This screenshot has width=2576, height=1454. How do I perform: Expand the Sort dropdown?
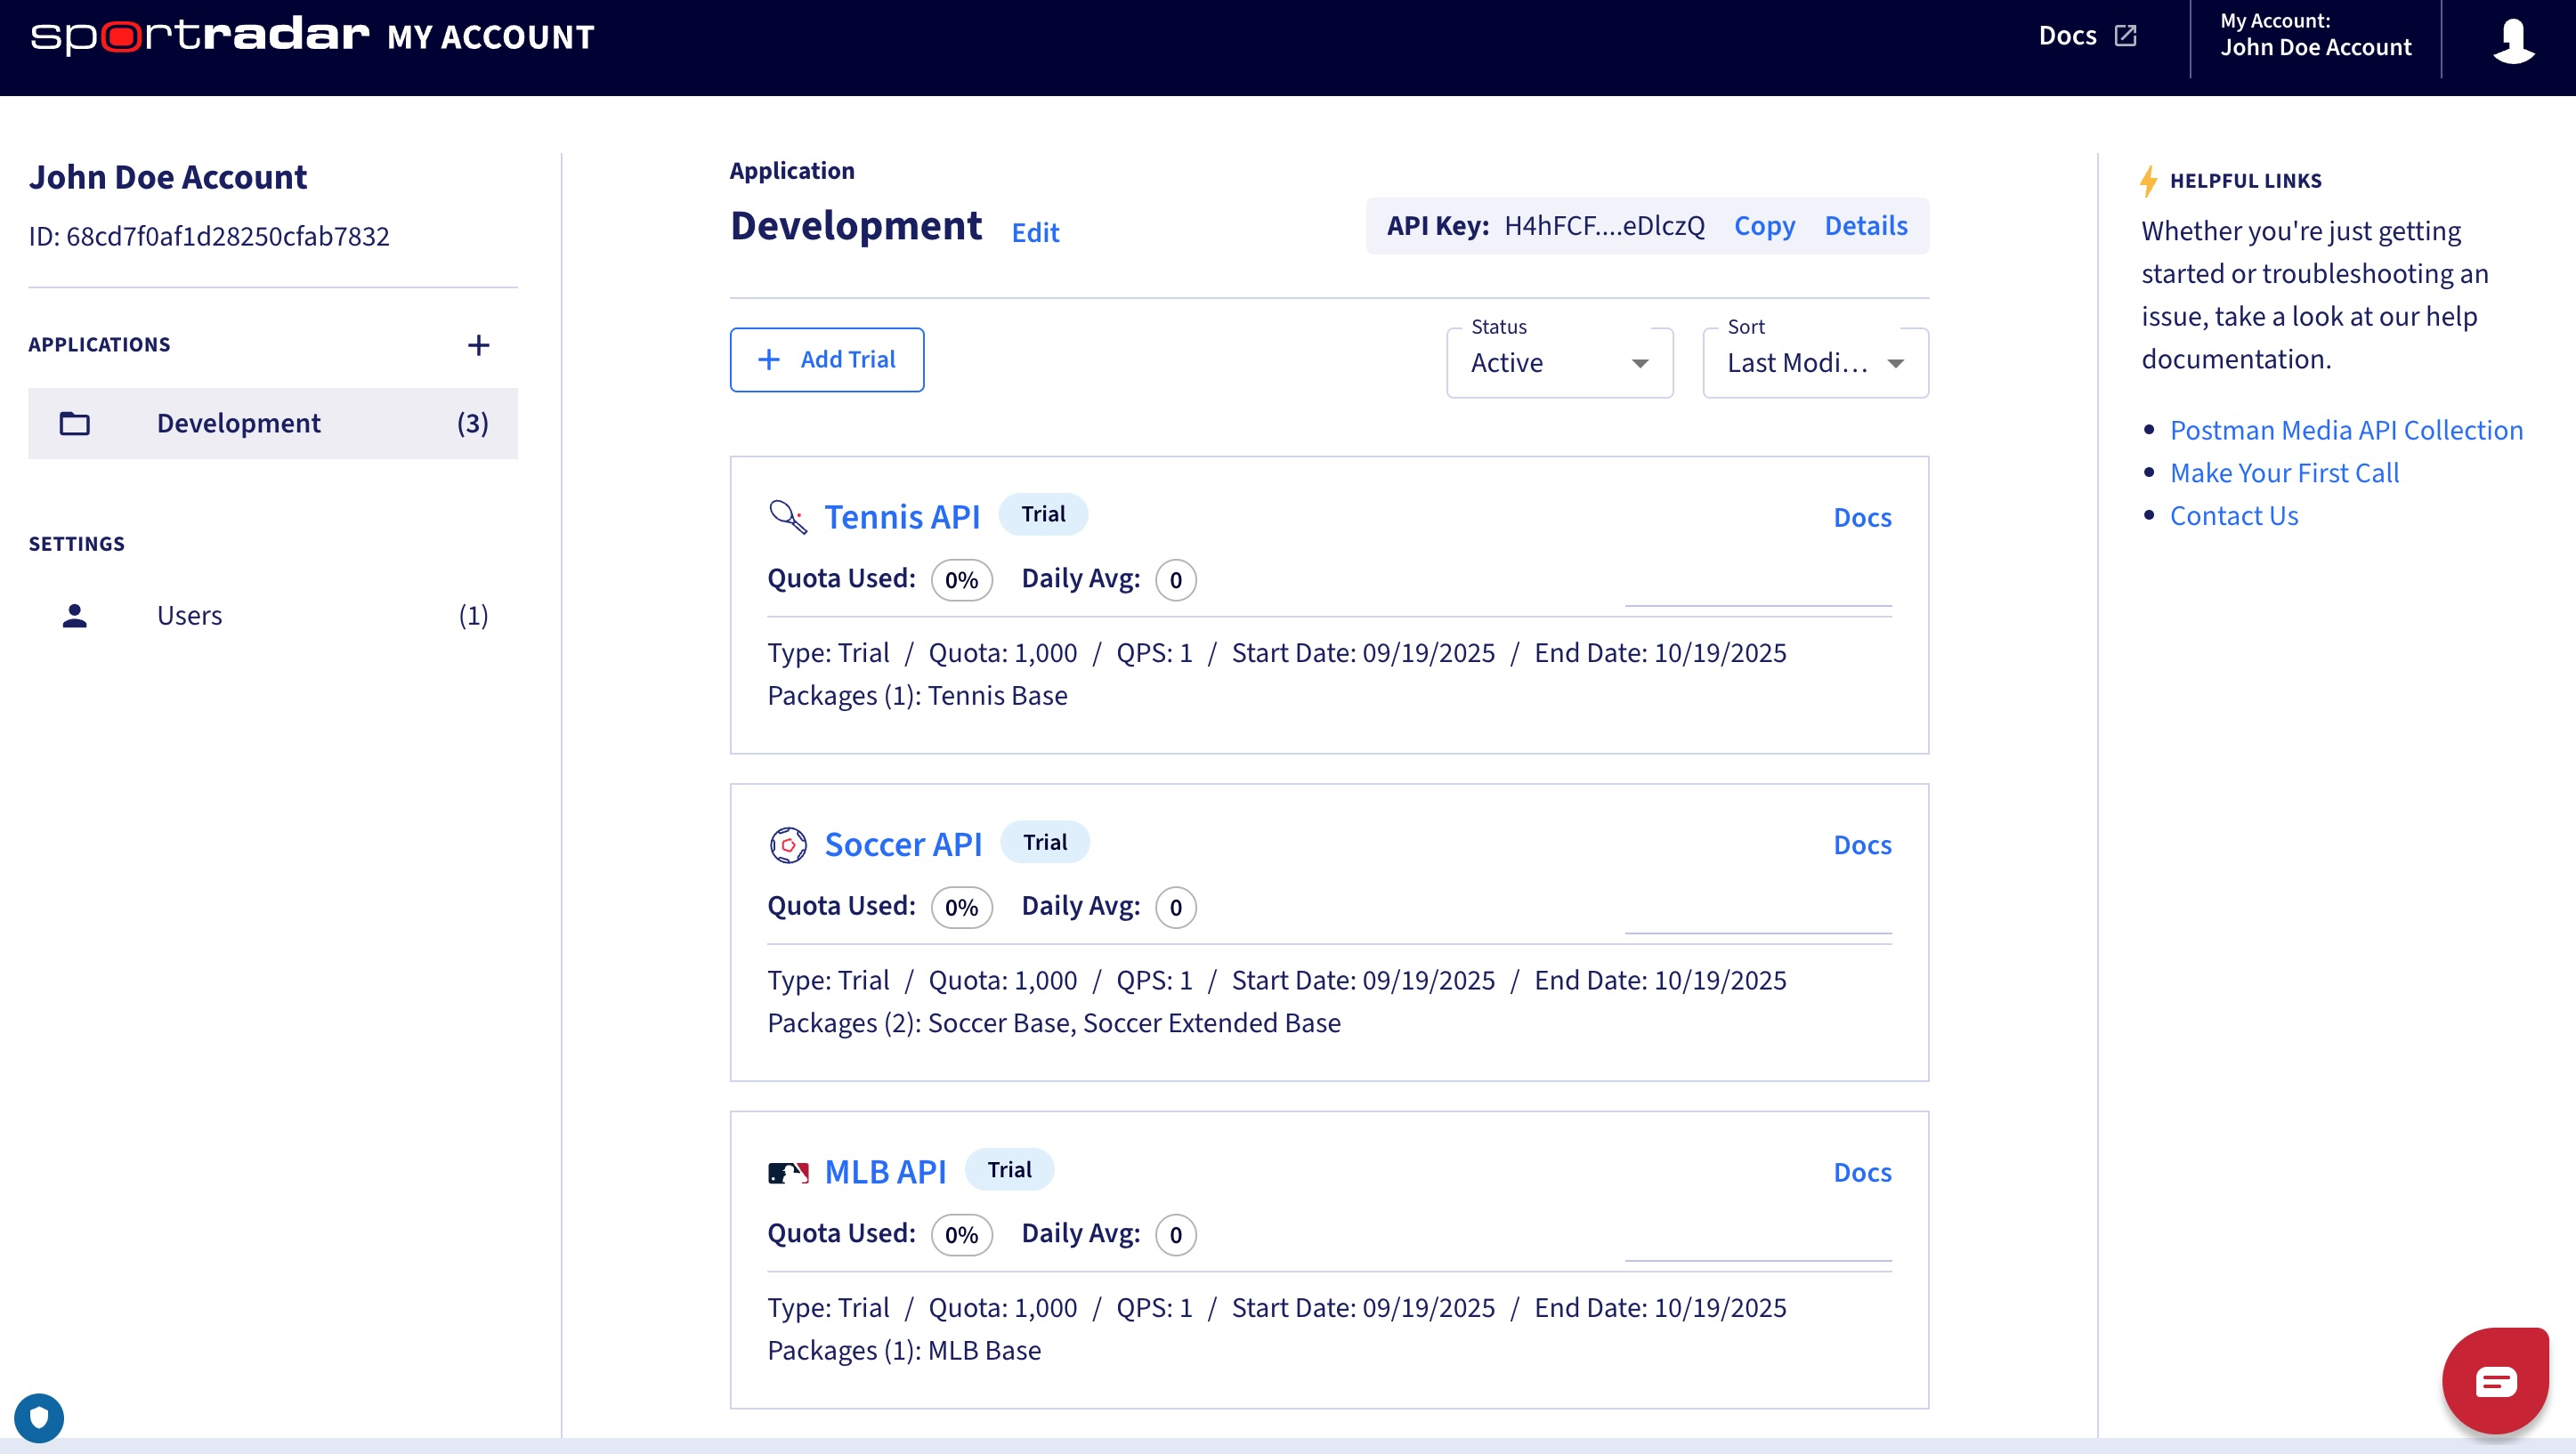pyautogui.click(x=1814, y=363)
